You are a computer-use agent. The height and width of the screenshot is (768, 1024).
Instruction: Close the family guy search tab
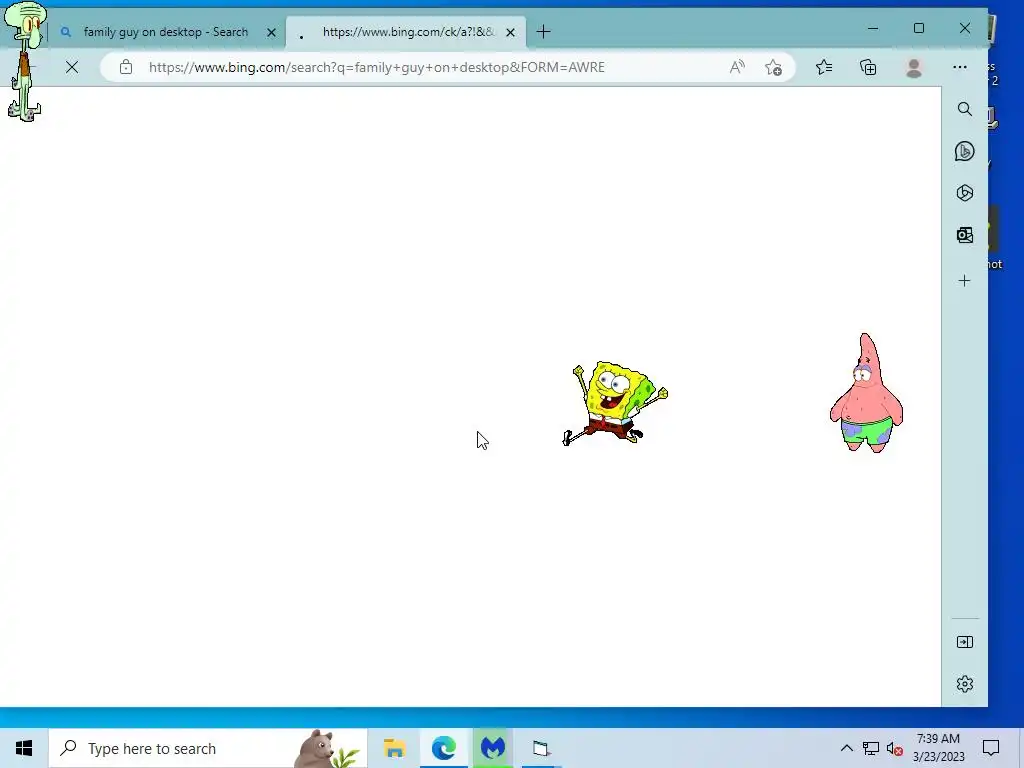click(271, 32)
